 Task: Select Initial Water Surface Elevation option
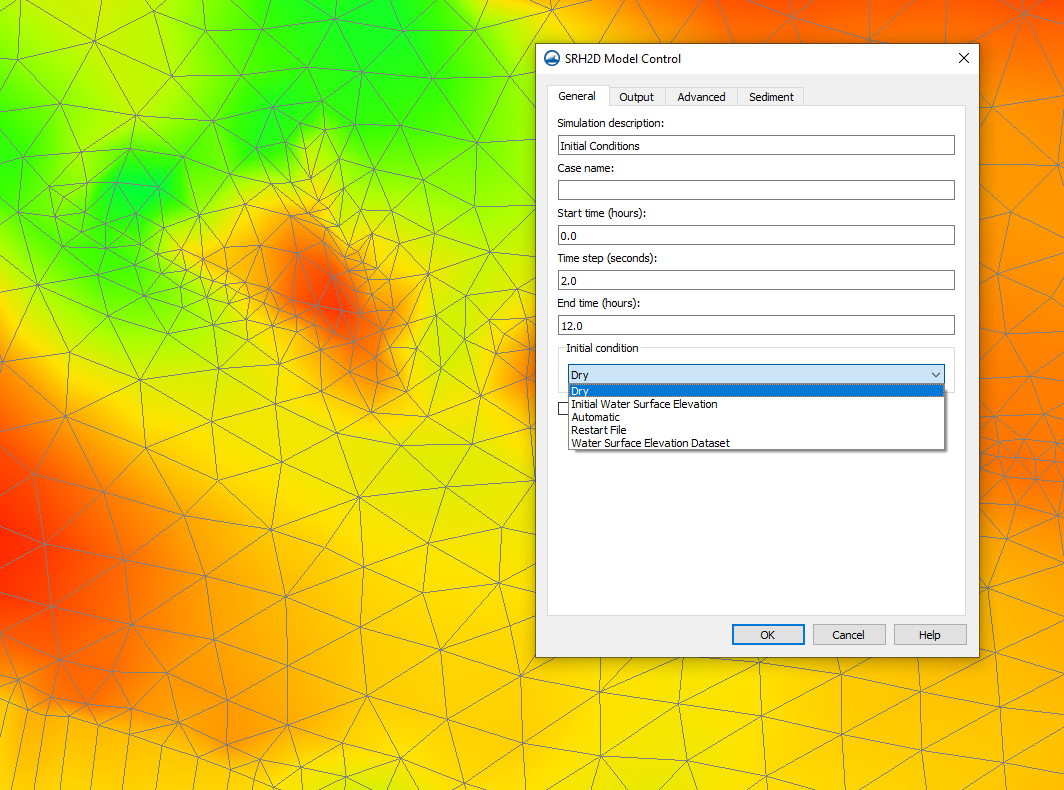pos(644,404)
